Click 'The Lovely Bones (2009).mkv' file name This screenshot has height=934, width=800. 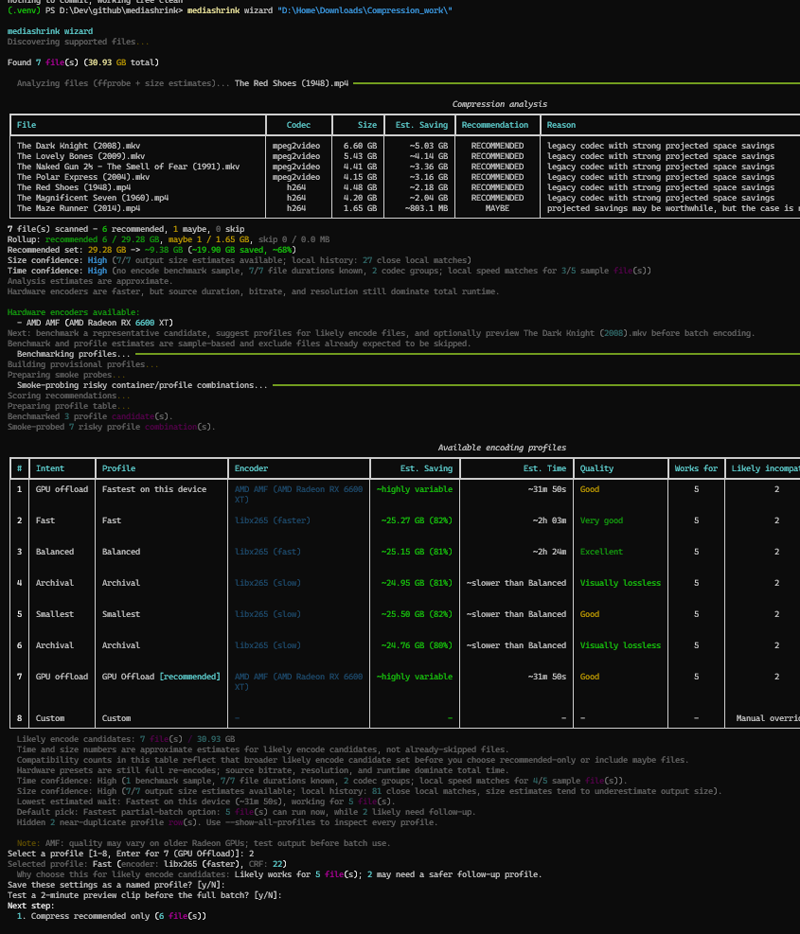point(81,156)
